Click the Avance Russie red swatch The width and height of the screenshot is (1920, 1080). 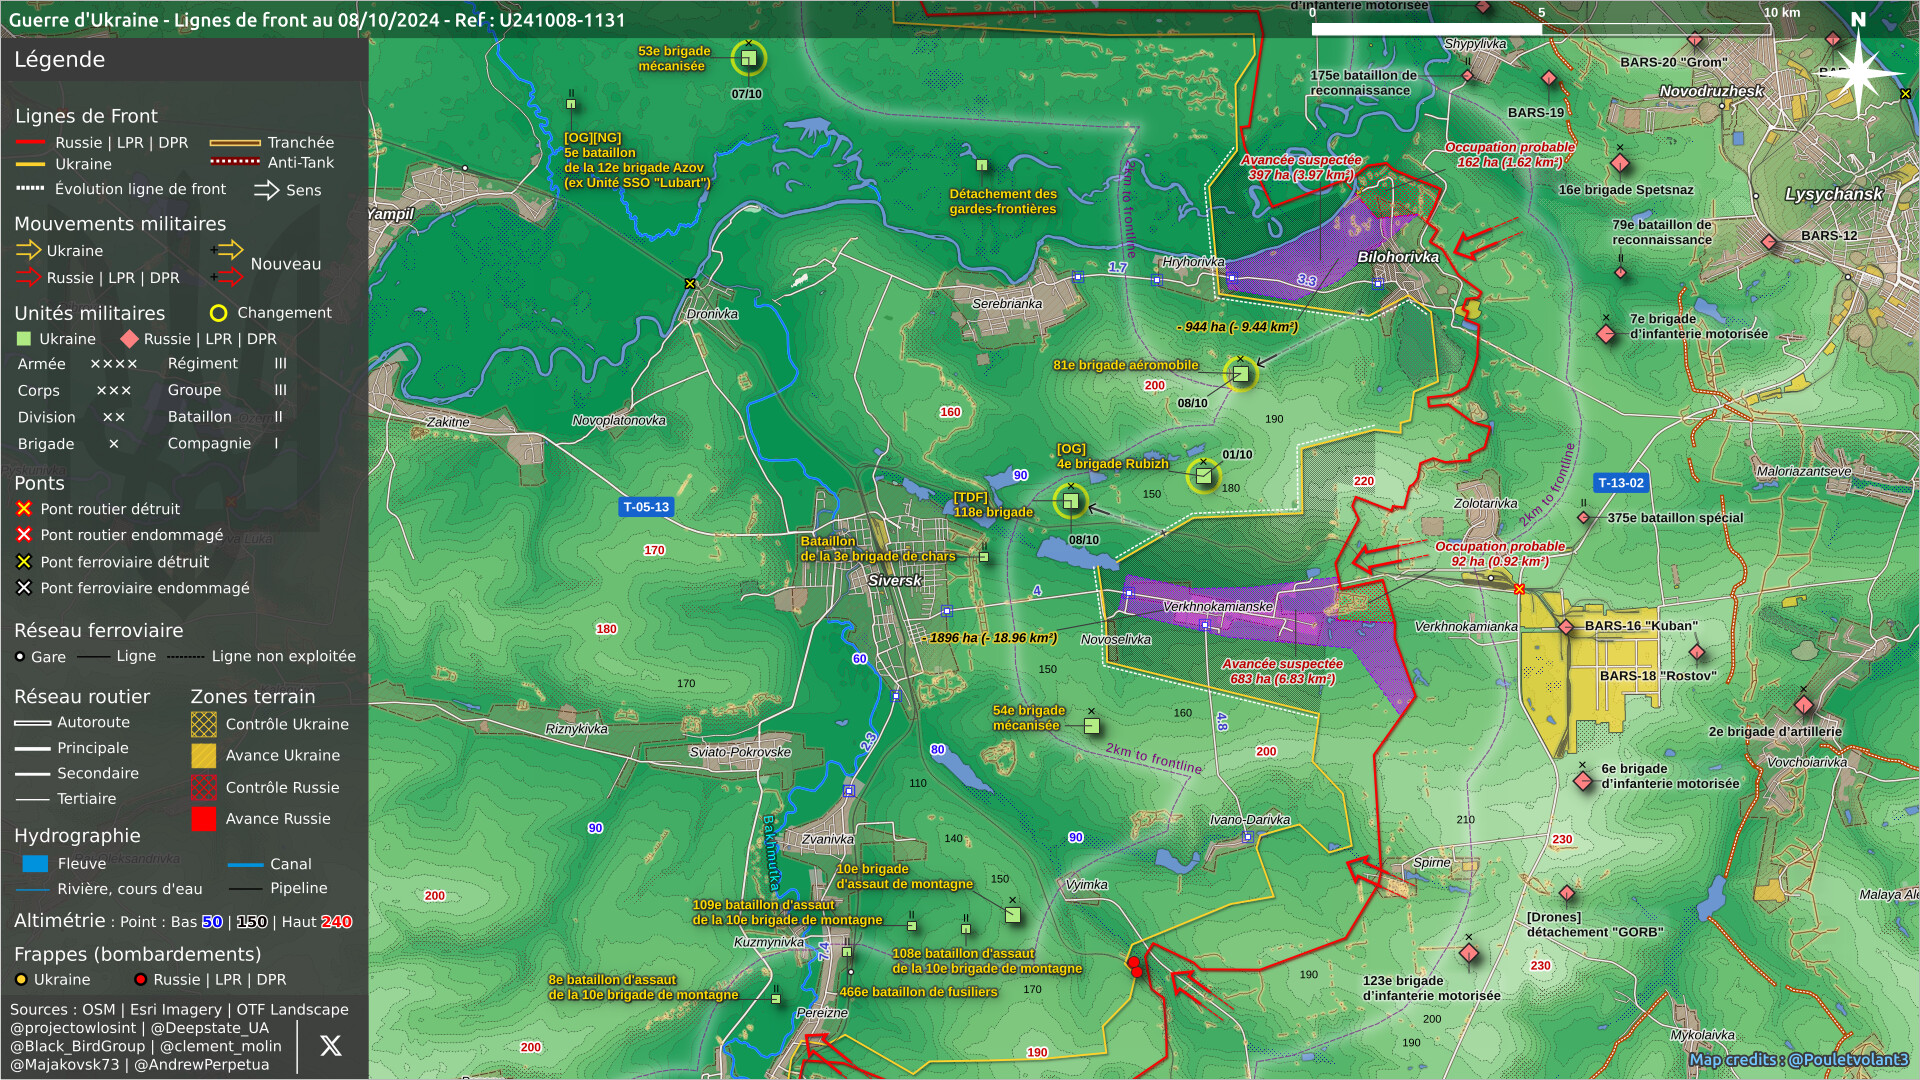pos(204,819)
